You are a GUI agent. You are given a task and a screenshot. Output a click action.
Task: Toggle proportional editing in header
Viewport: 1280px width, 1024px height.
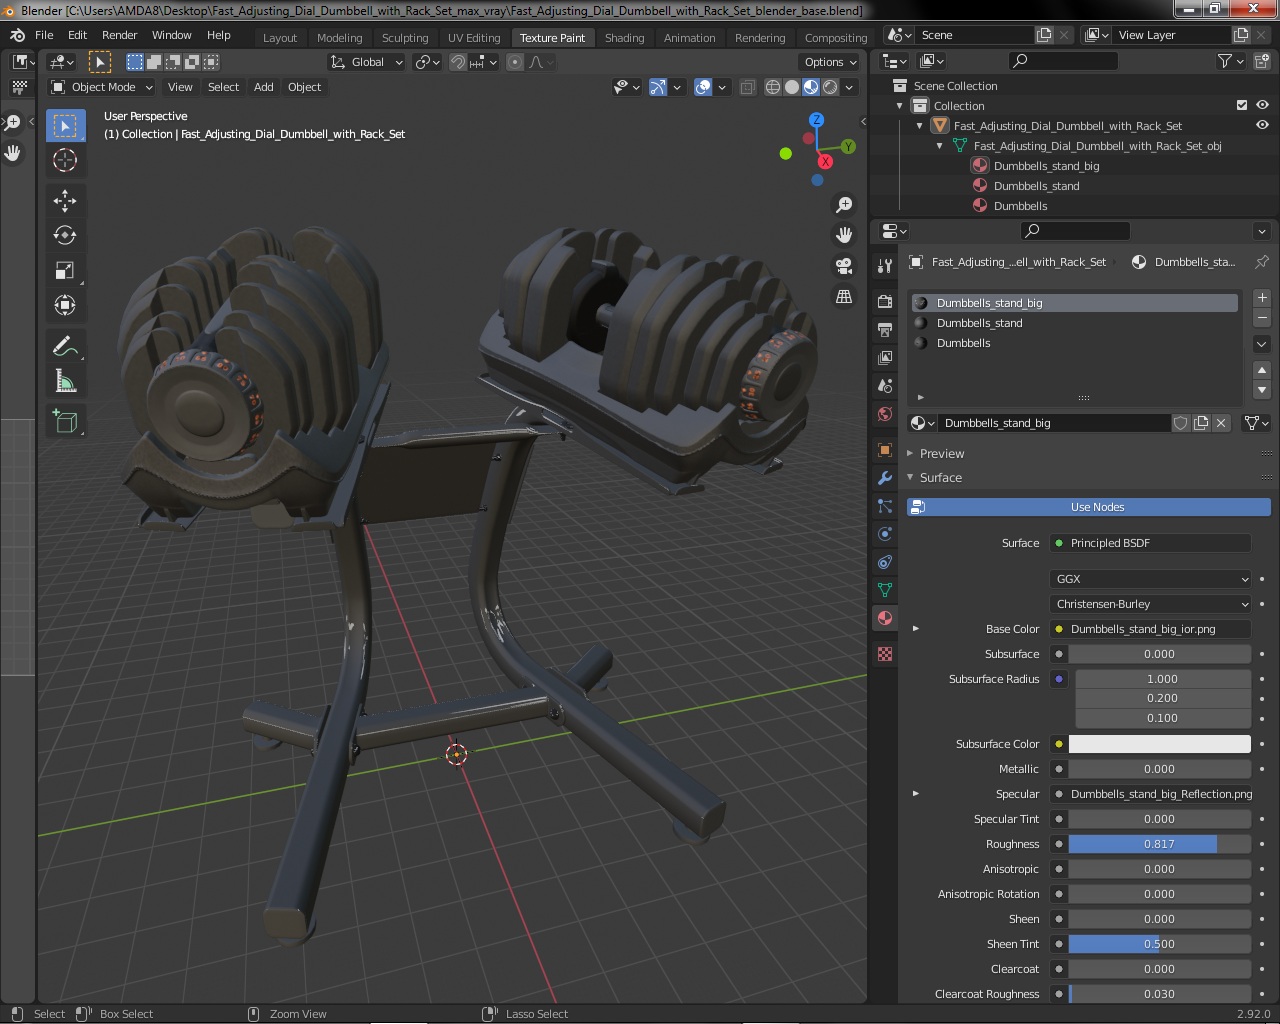515,62
